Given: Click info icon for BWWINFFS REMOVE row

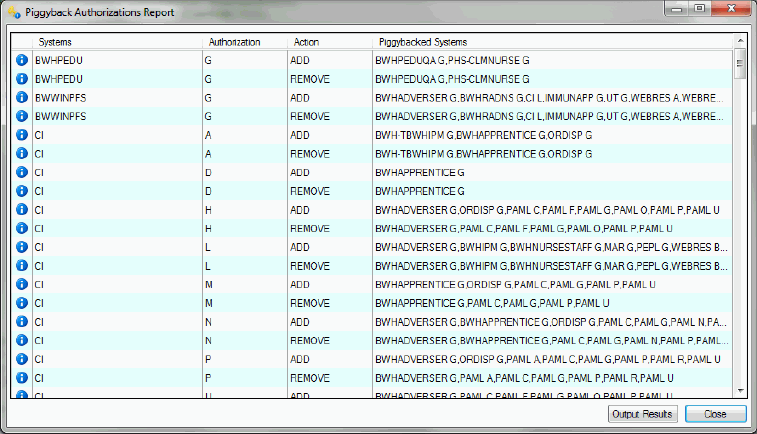Looking at the screenshot, I should click(x=21, y=117).
